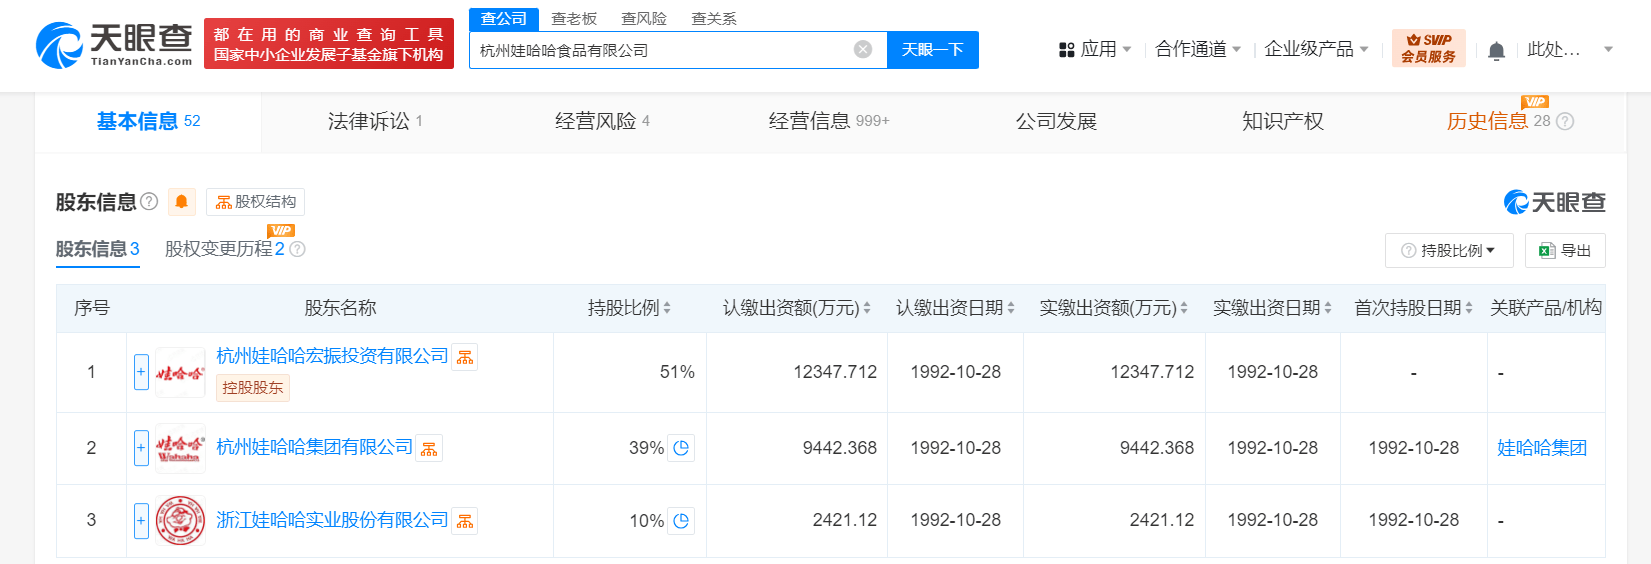Click the help icon next to 历史信息 tab
The image size is (1651, 564).
[x=1565, y=121]
